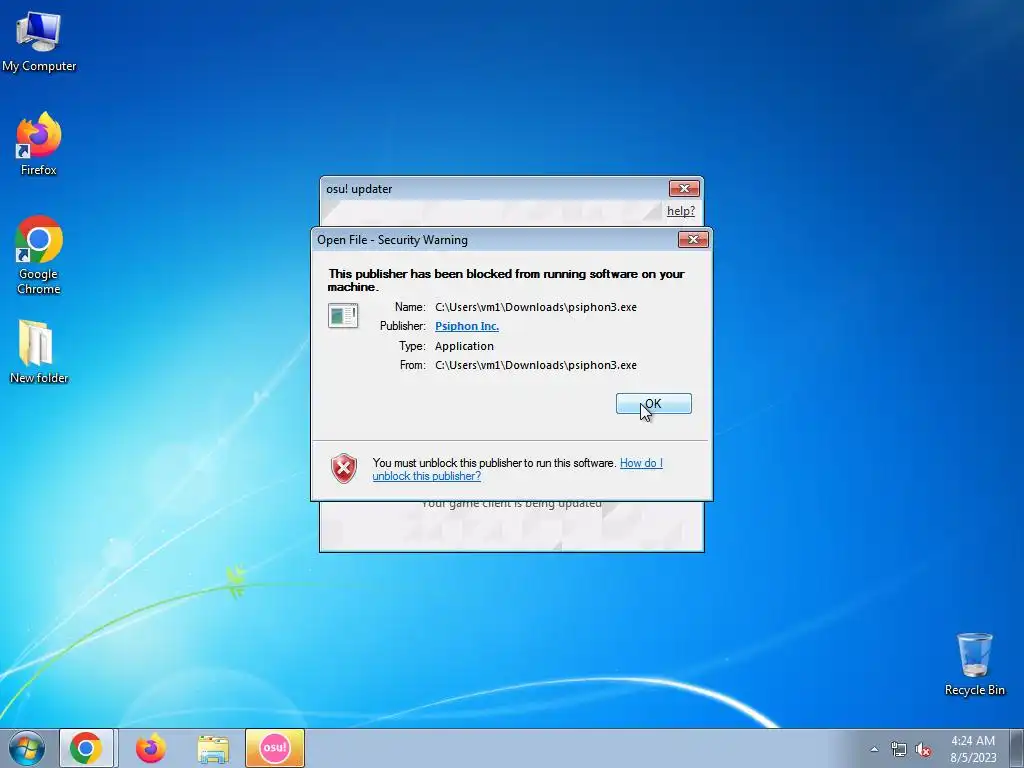Viewport: 1024px width, 768px height.
Task: Select the Recycle Bin icon
Action: (974, 664)
